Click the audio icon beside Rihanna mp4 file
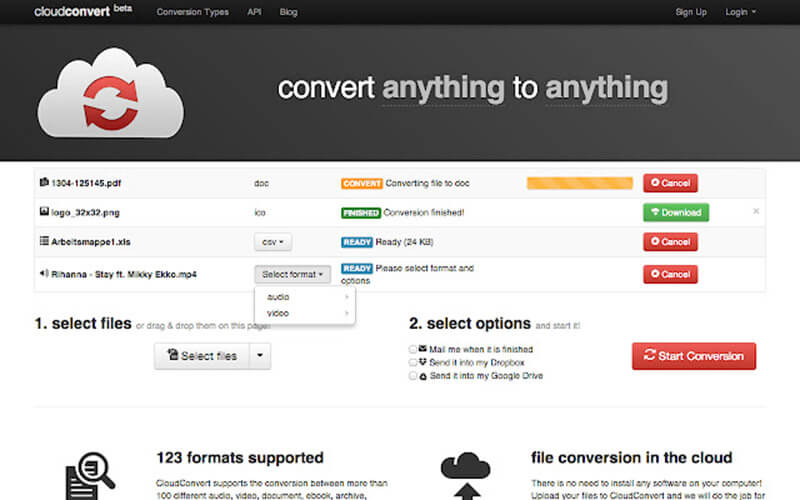800x500 pixels. (43, 273)
